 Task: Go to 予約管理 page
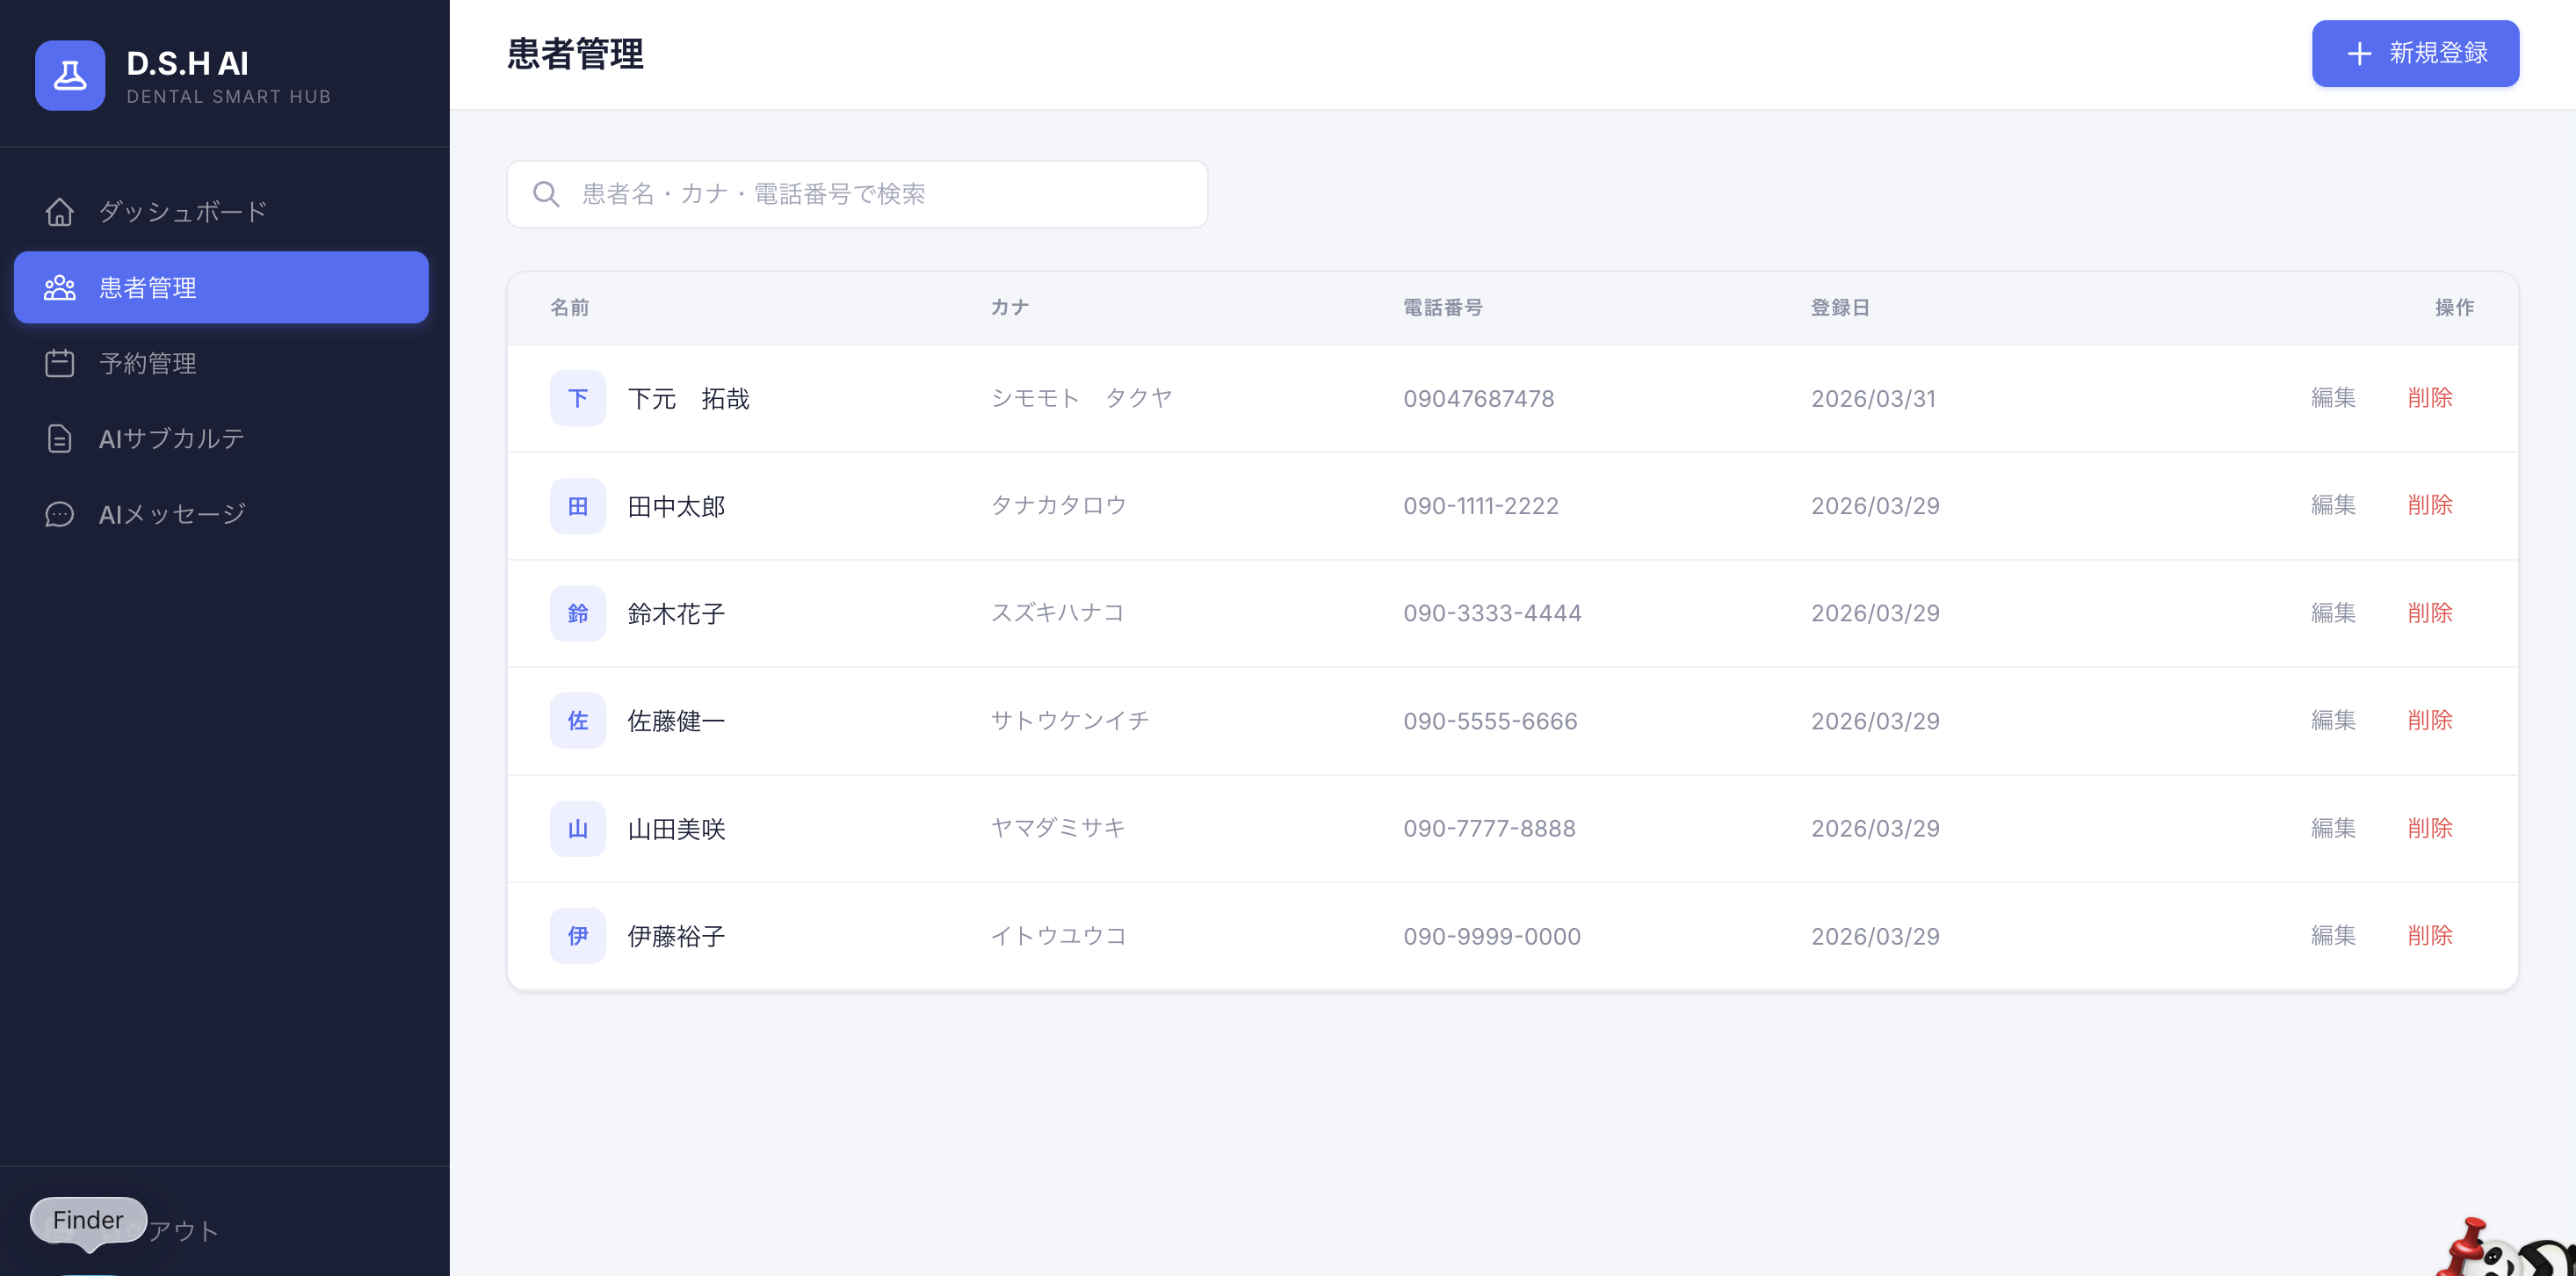(x=221, y=363)
